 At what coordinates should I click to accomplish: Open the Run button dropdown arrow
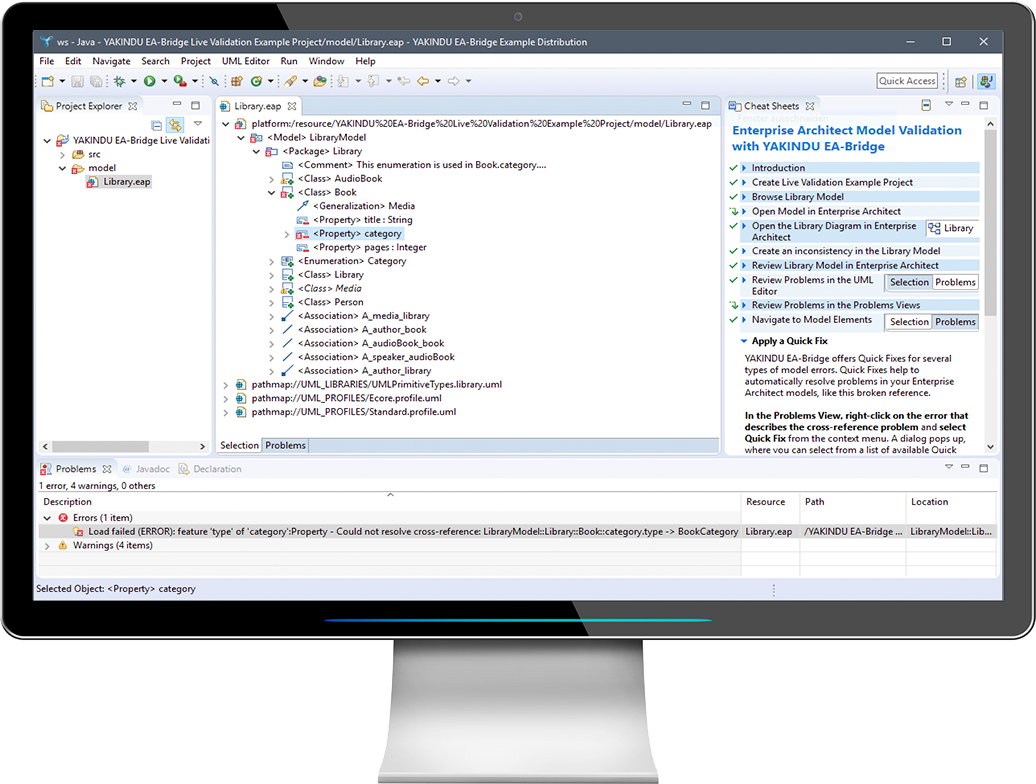pyautogui.click(x=164, y=81)
